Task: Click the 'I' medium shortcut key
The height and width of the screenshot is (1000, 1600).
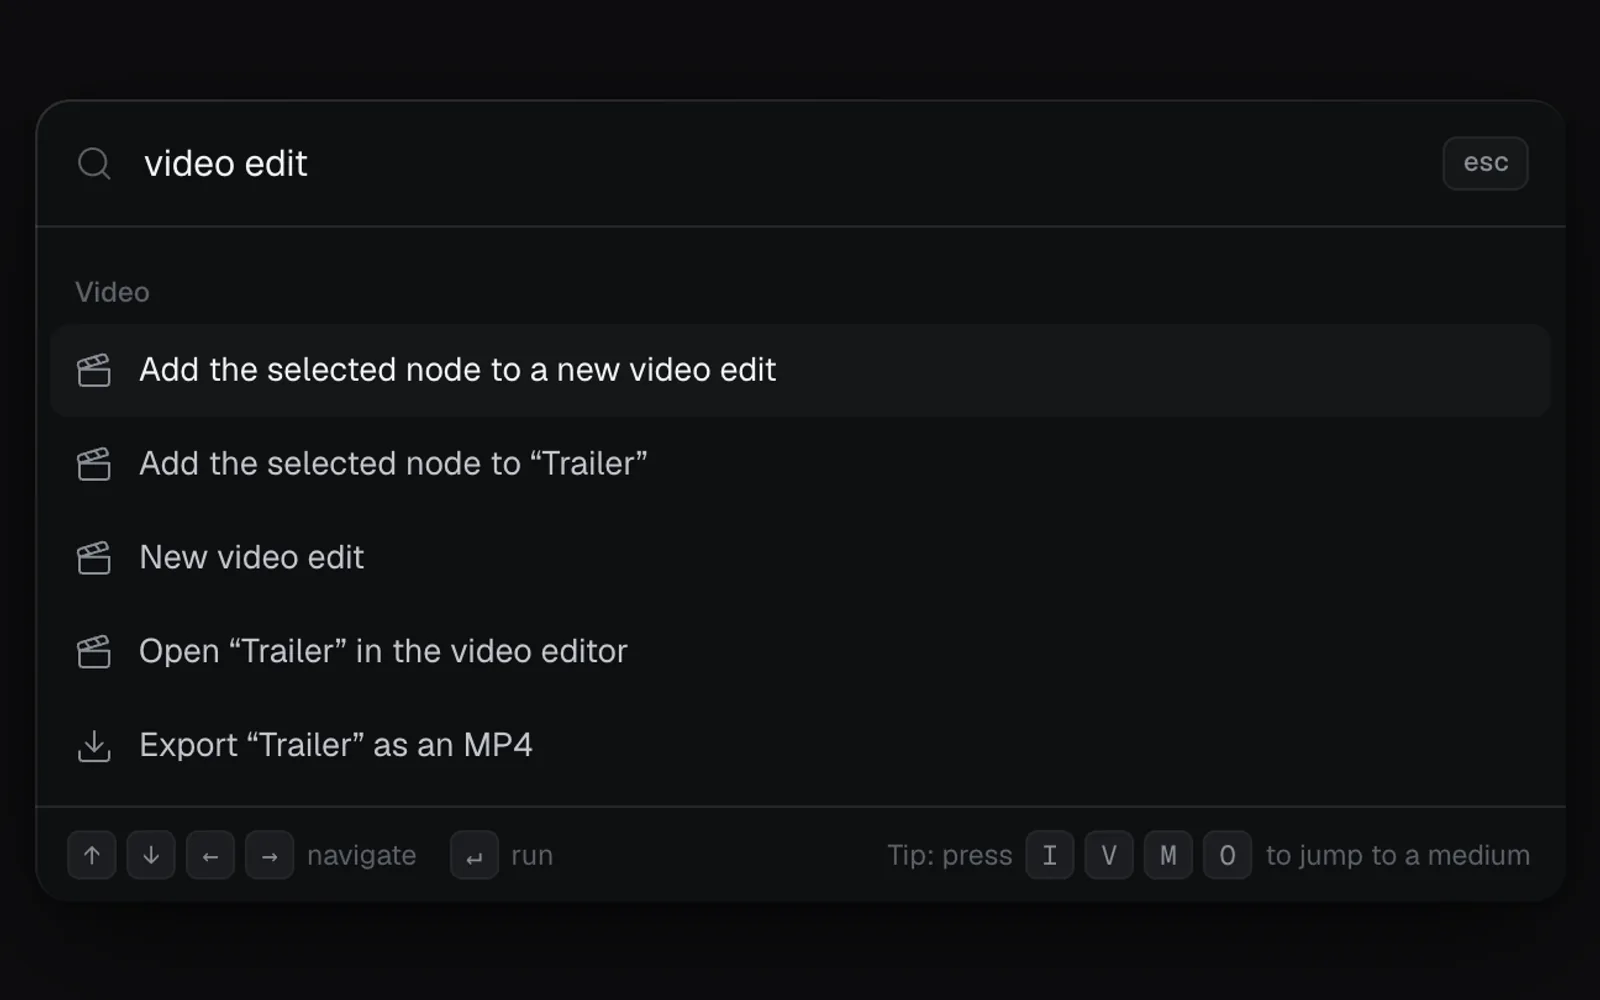Action: (1050, 855)
